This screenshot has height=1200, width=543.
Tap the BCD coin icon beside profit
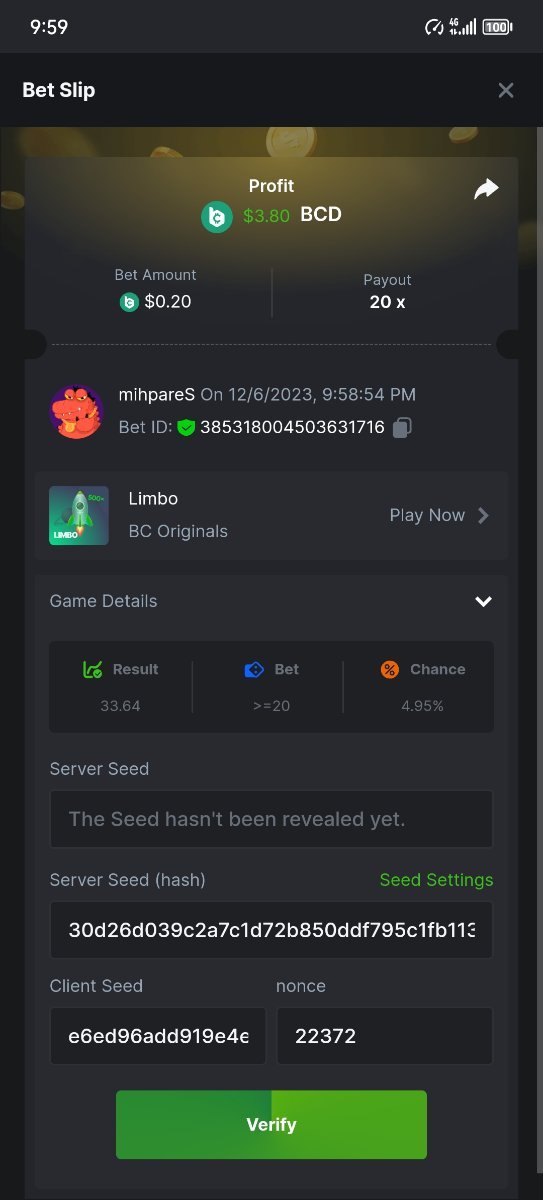point(217,216)
